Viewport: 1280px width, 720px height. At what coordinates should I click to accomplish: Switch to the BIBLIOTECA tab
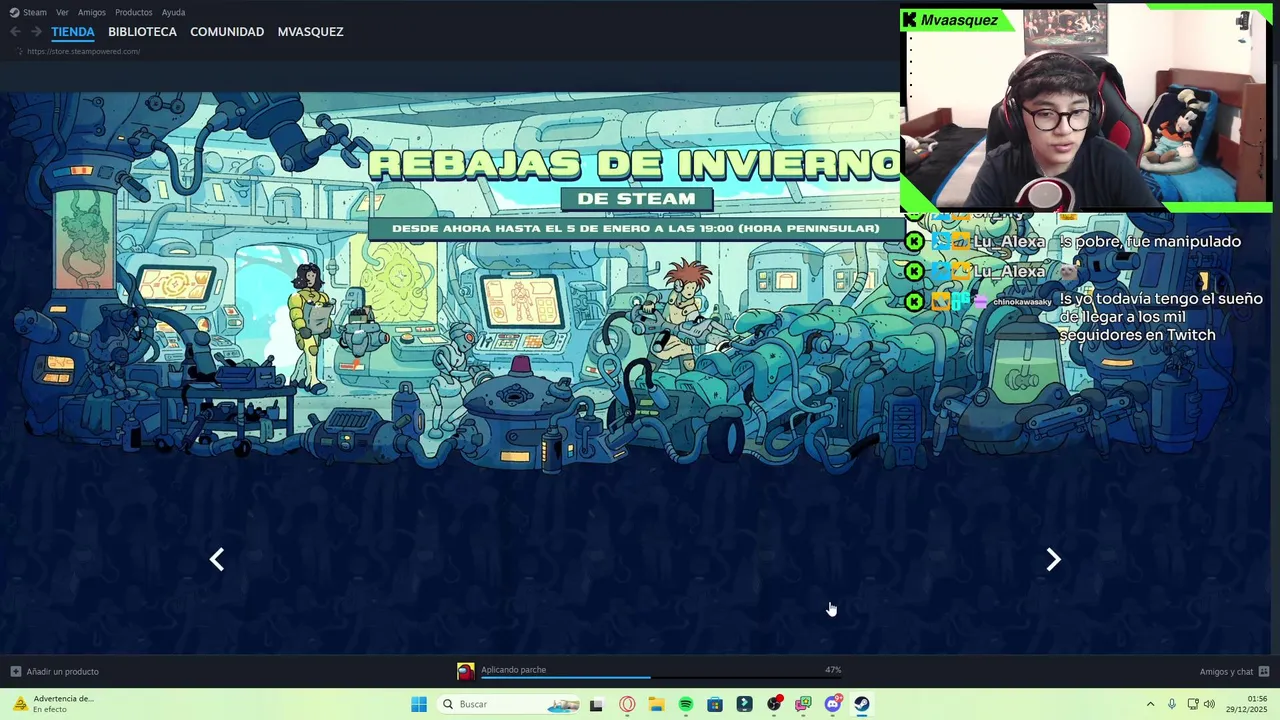pos(142,32)
